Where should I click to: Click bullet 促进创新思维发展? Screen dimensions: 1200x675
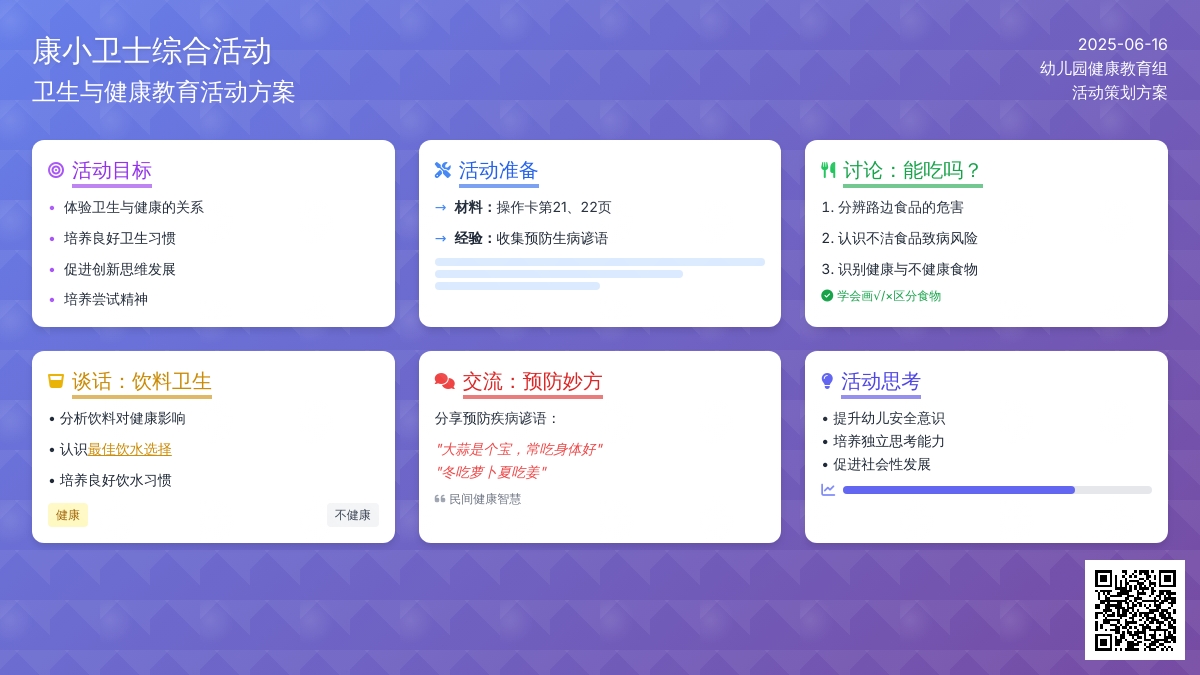pyautogui.click(x=120, y=269)
